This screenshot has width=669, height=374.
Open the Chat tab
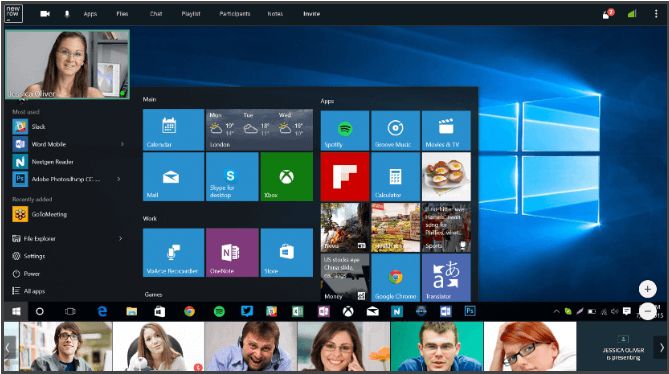click(156, 14)
